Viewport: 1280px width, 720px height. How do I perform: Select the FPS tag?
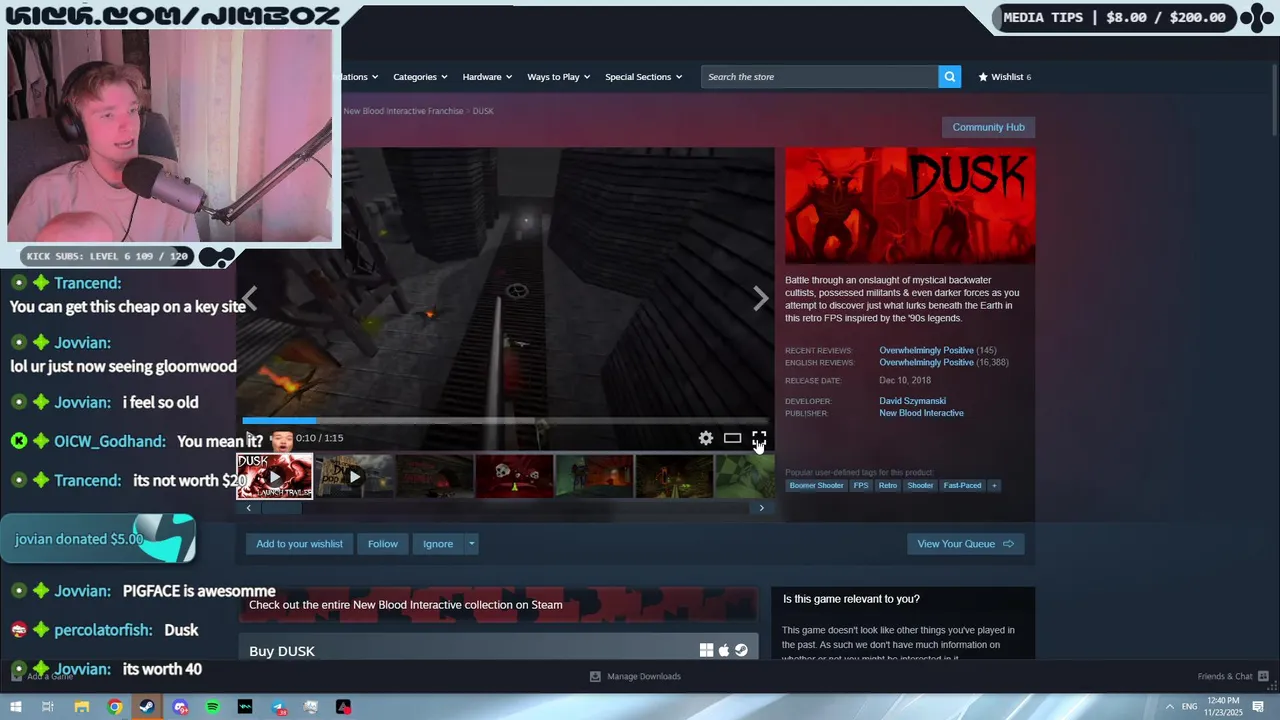click(x=860, y=485)
